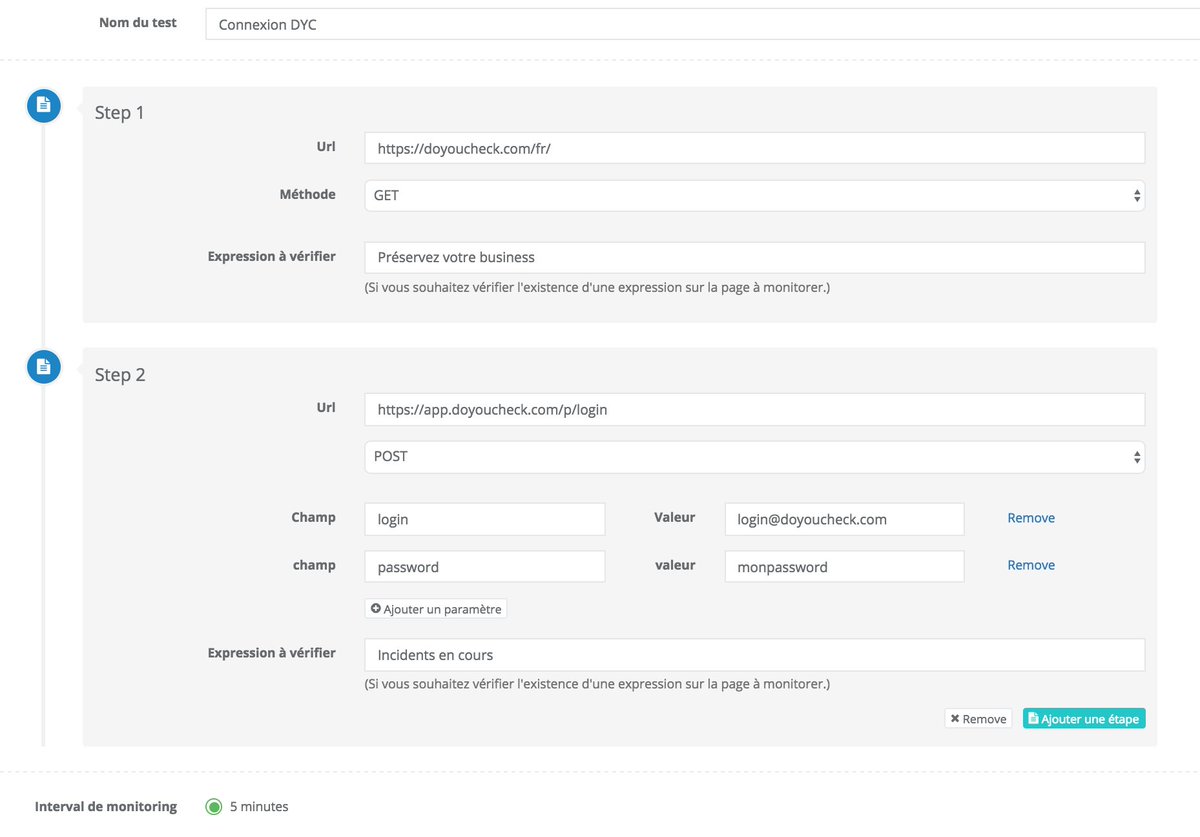Viewport: 1200px width, 837px height.
Task: Click Step 1 Expression à vérifier field
Action: [755, 257]
